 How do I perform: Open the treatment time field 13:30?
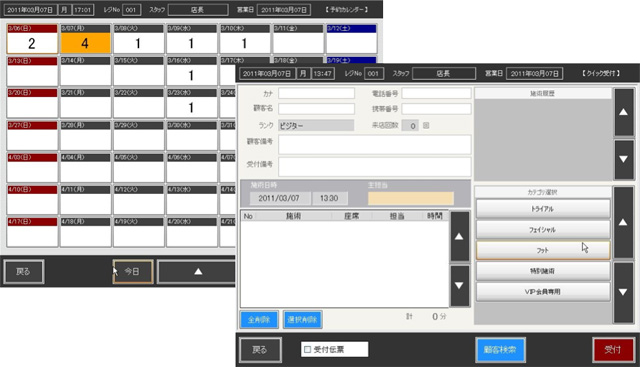tap(330, 198)
